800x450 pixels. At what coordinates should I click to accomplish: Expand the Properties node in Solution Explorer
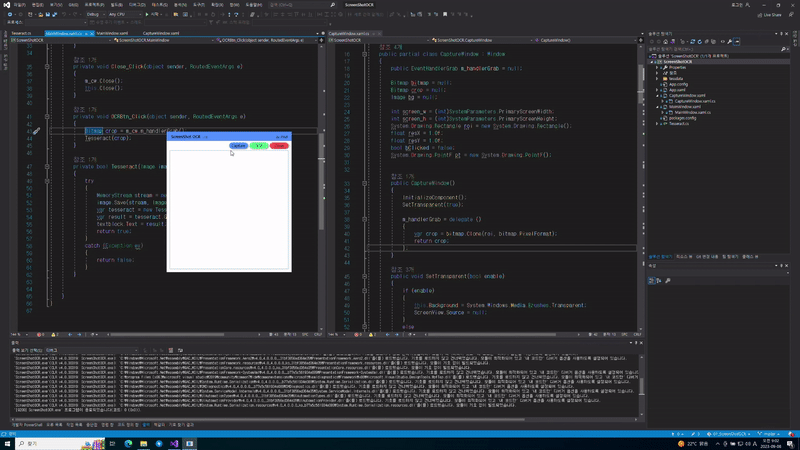[x=659, y=67]
